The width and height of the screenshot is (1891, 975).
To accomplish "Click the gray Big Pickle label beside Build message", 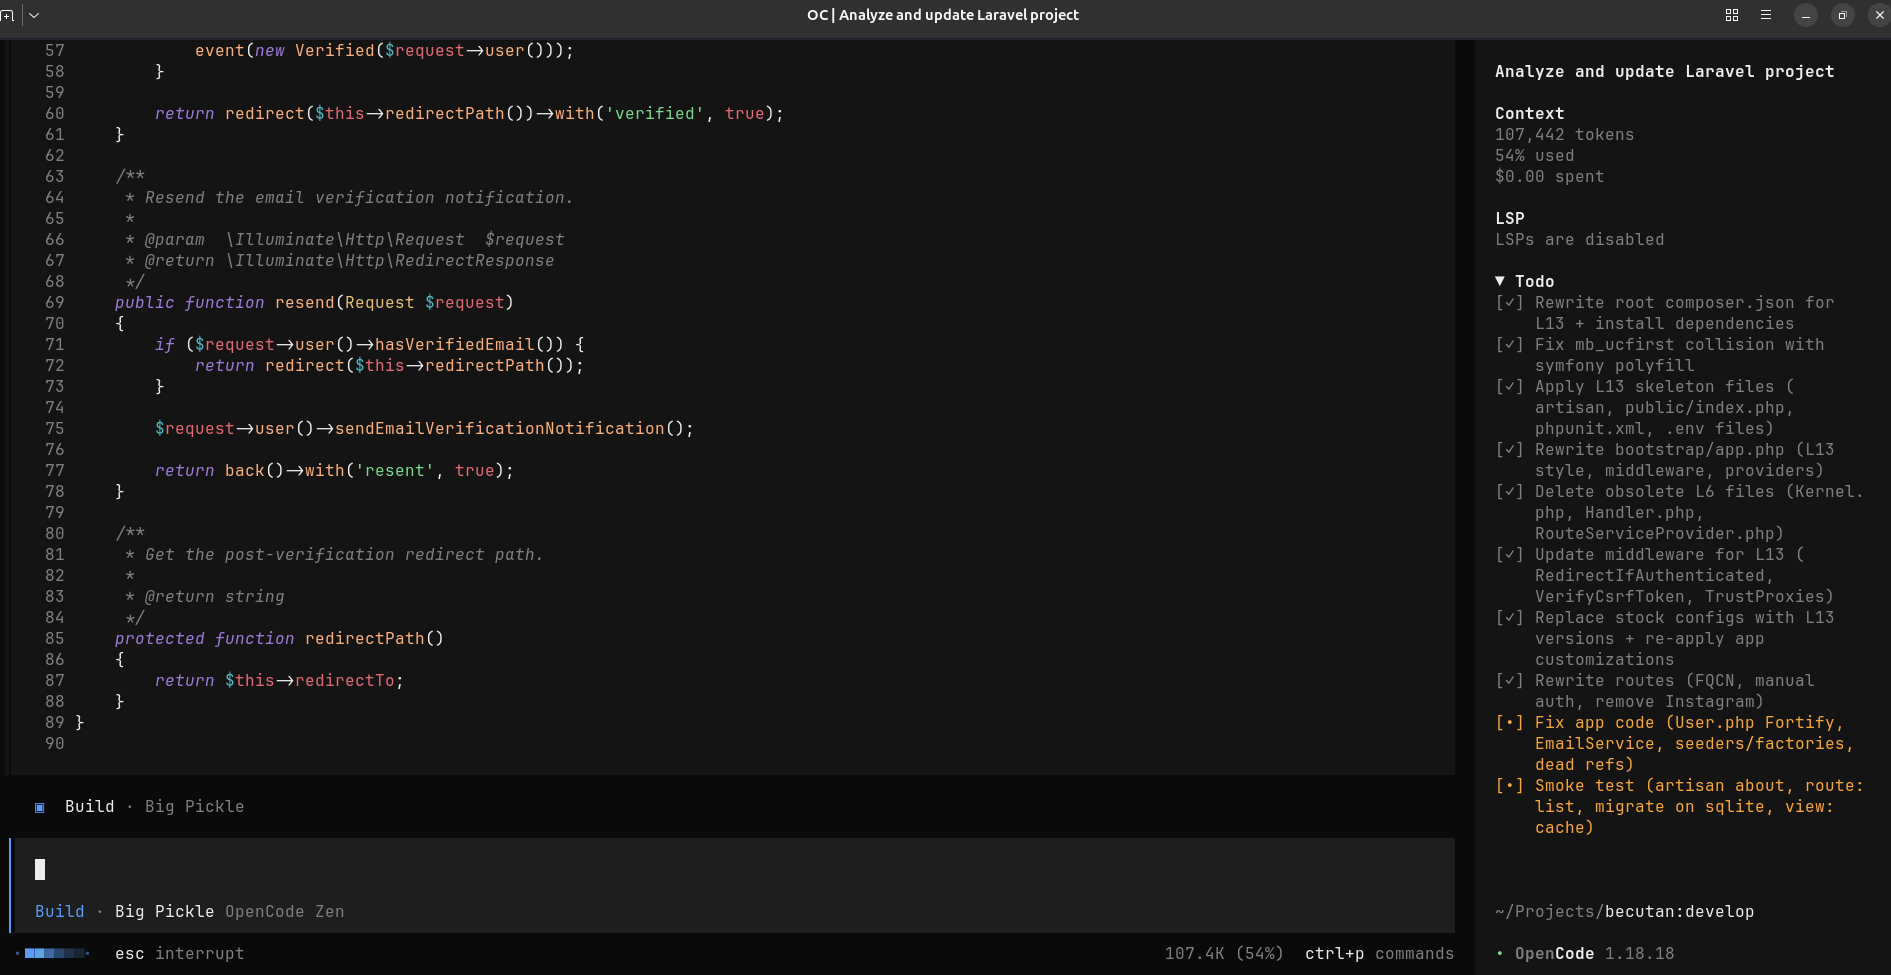I will click(x=194, y=806).
